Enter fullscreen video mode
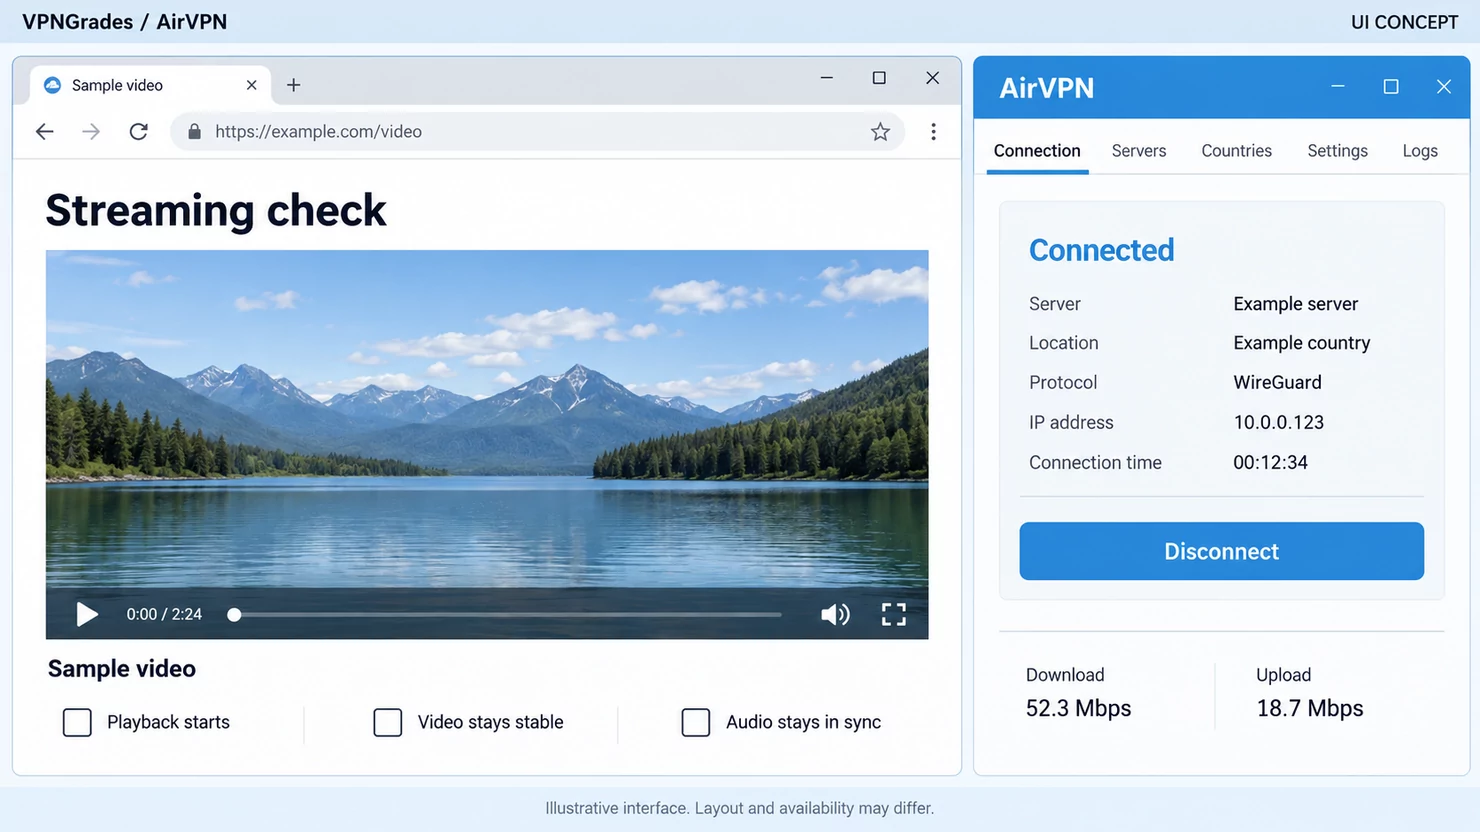This screenshot has height=832, width=1480. click(894, 614)
